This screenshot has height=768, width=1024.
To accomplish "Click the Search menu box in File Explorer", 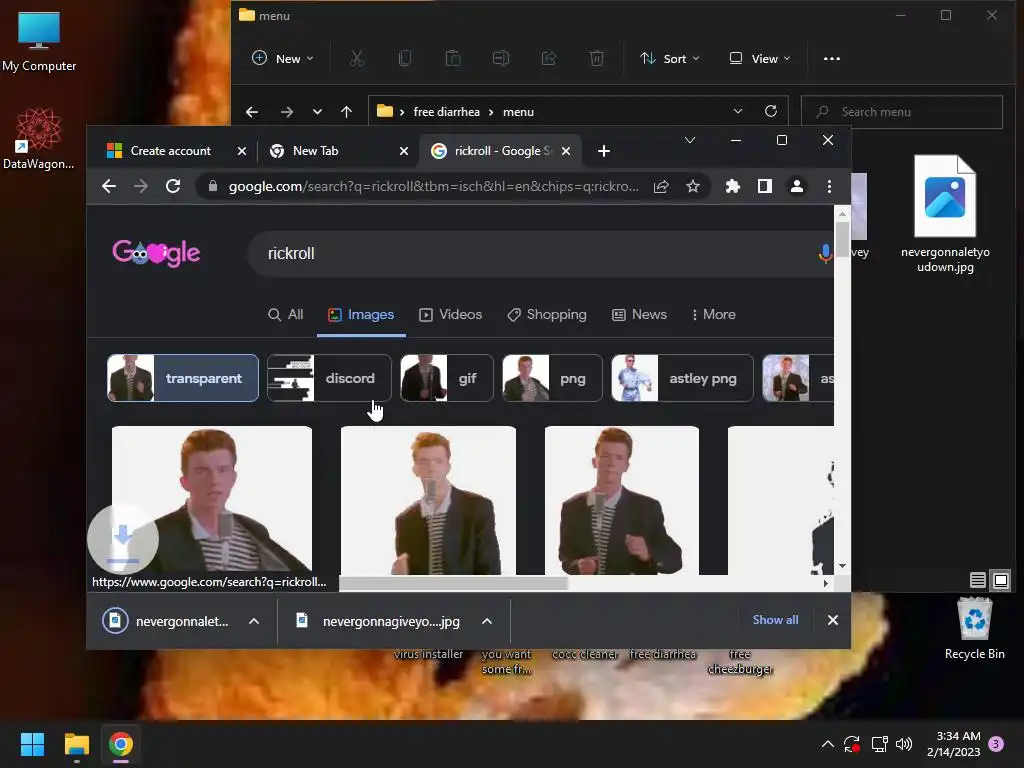I will tap(902, 112).
